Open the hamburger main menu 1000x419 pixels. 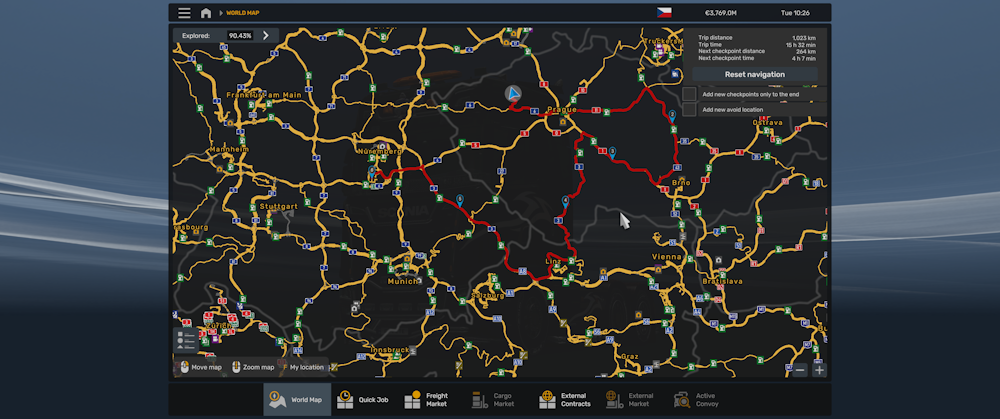click(x=184, y=13)
